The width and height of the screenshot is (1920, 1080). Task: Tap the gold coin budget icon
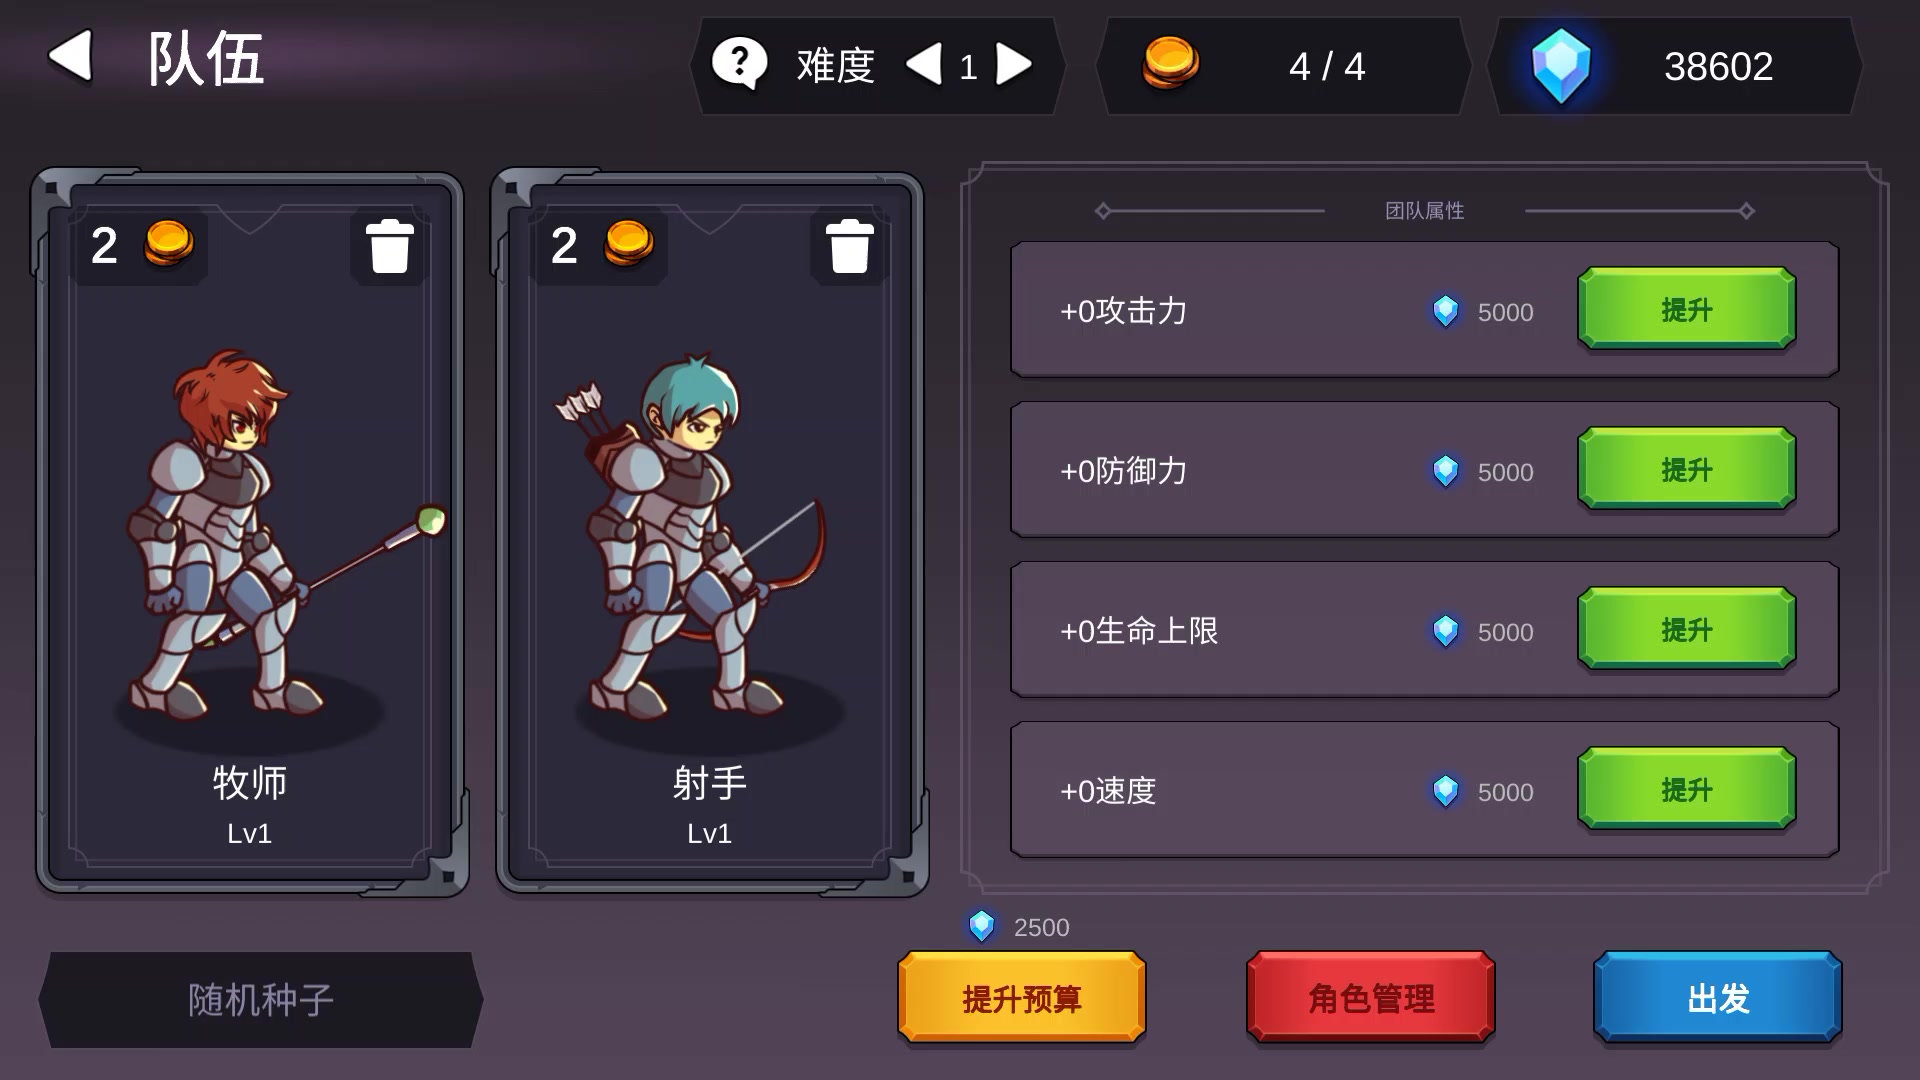[1170, 63]
